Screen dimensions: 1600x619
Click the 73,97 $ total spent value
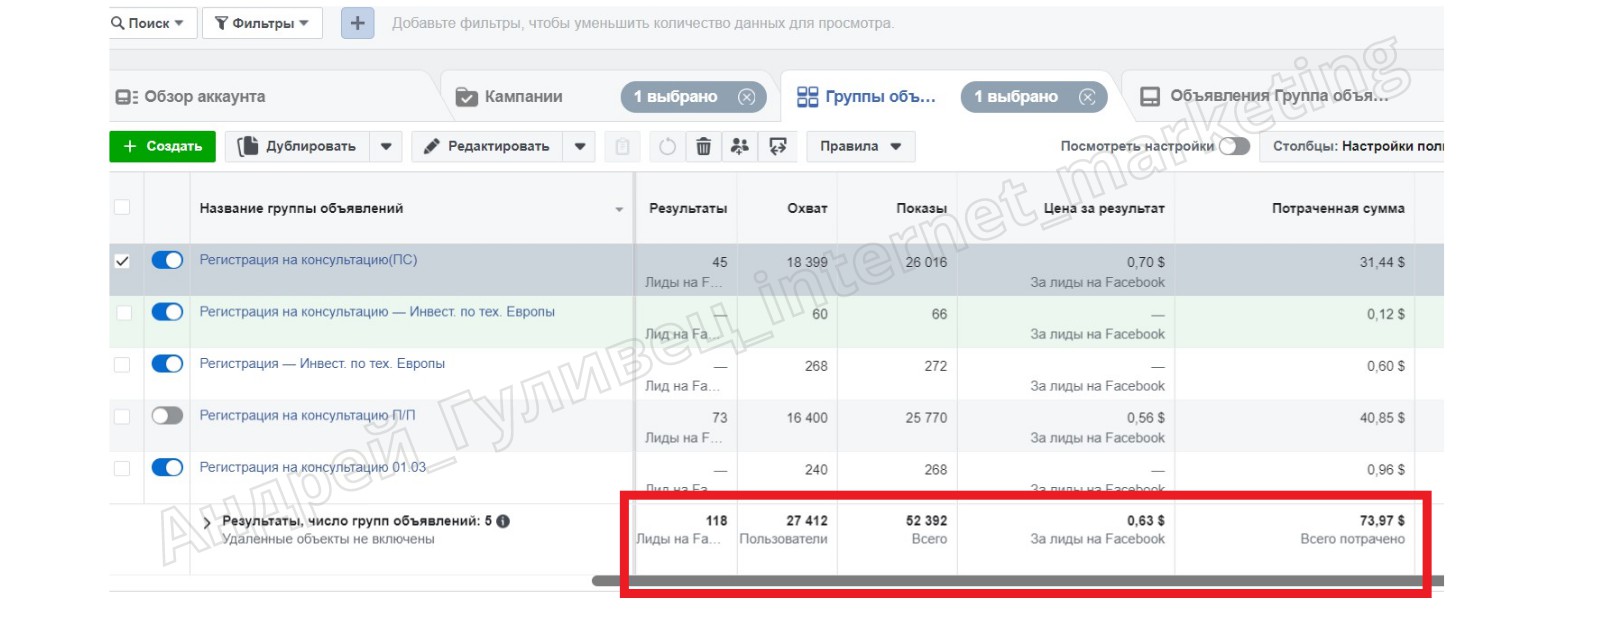pos(1382,521)
